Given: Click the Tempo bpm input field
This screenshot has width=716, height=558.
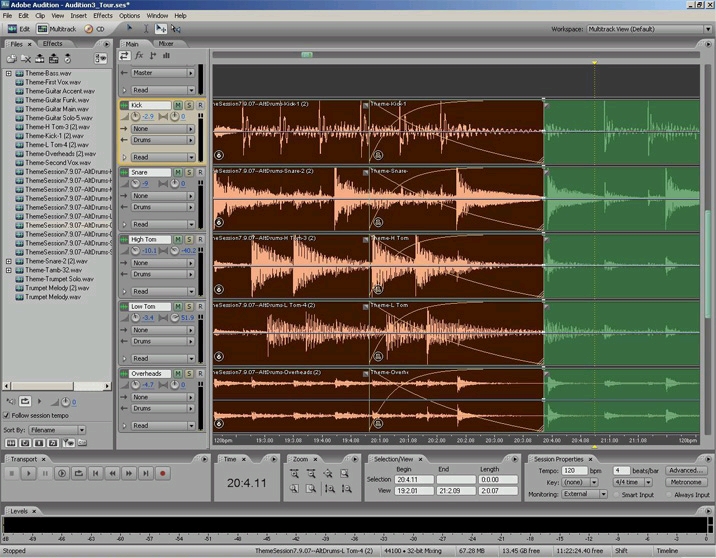Looking at the screenshot, I should pyautogui.click(x=574, y=470).
